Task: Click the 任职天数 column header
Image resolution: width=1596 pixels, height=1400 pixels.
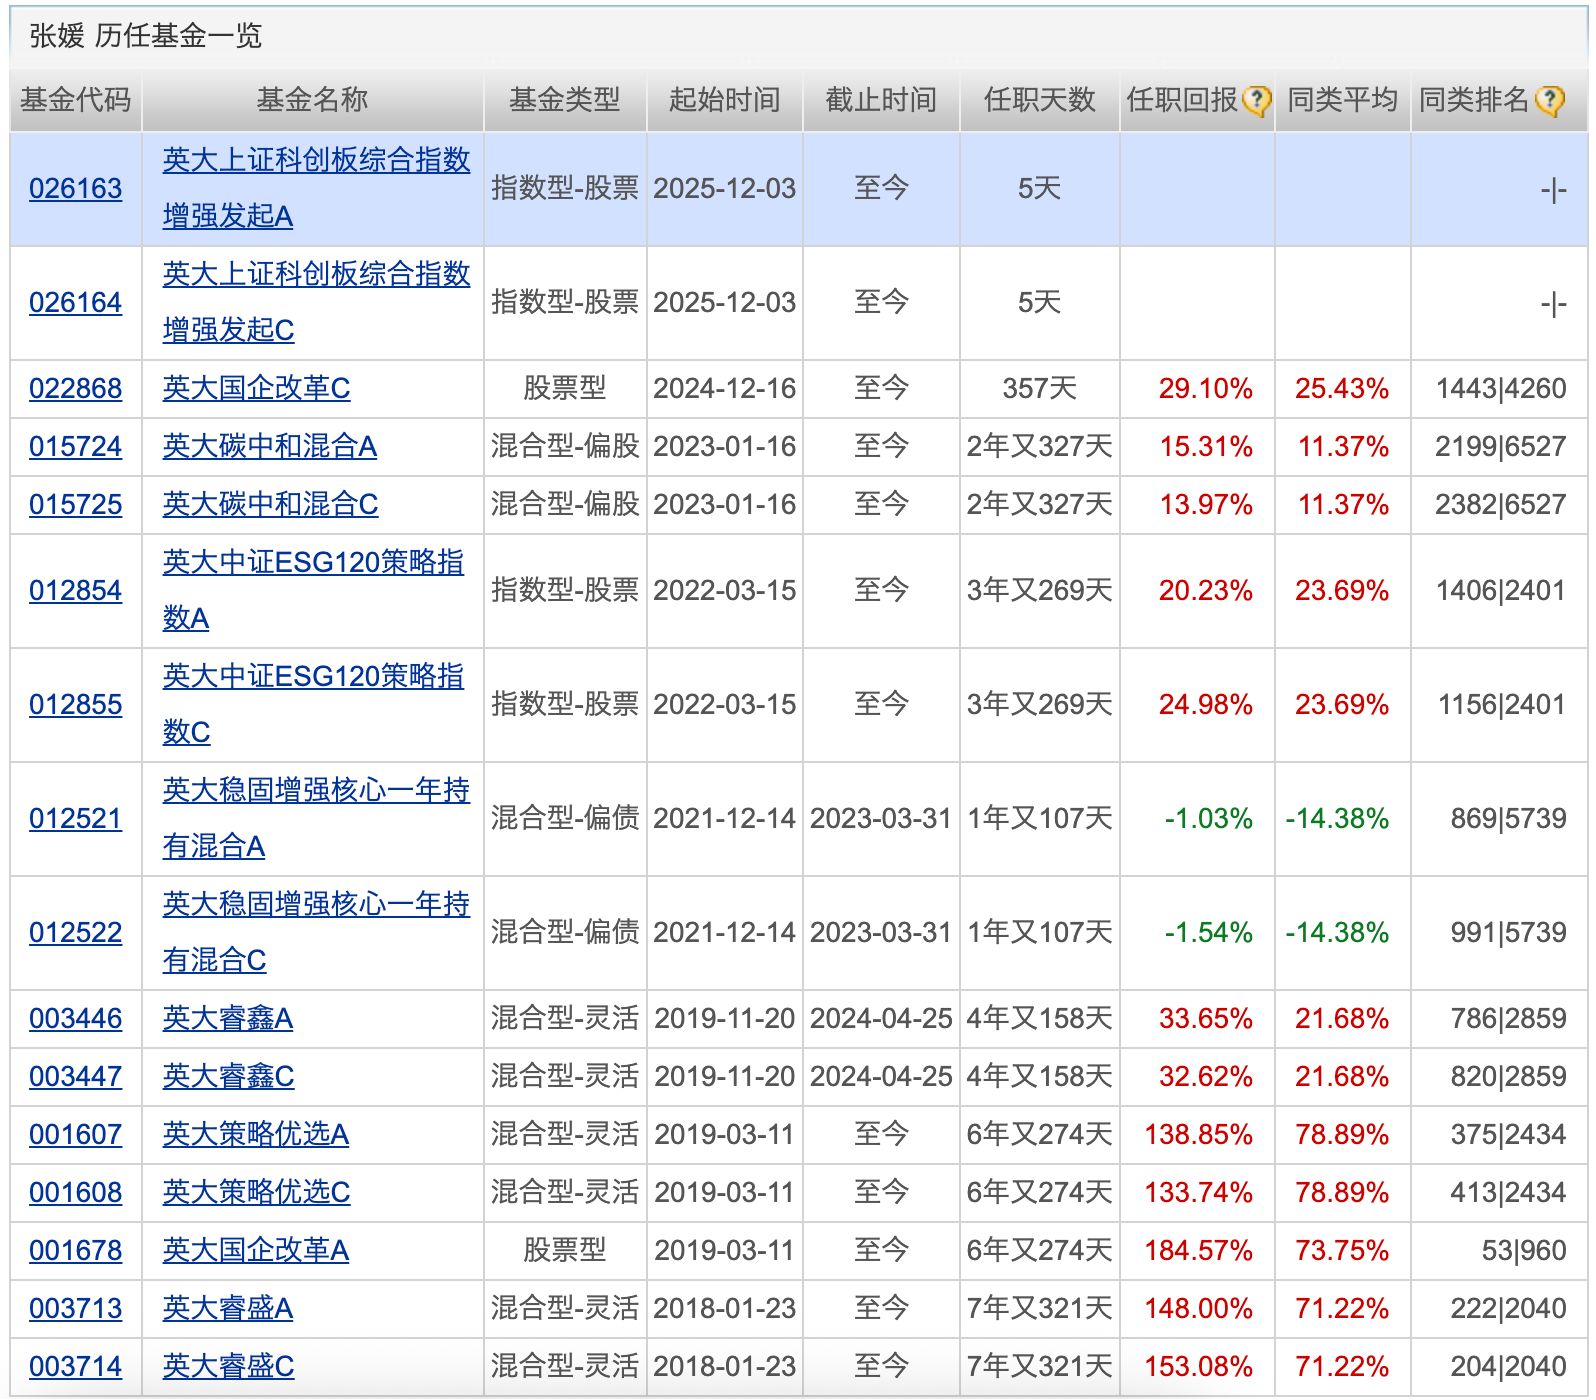Action: point(1040,100)
